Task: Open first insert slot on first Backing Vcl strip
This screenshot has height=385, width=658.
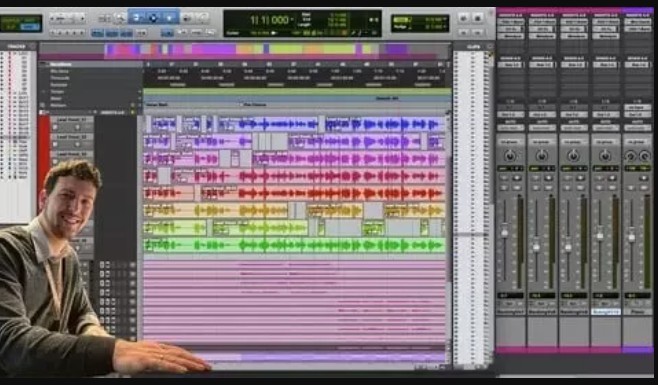Action: [510, 22]
